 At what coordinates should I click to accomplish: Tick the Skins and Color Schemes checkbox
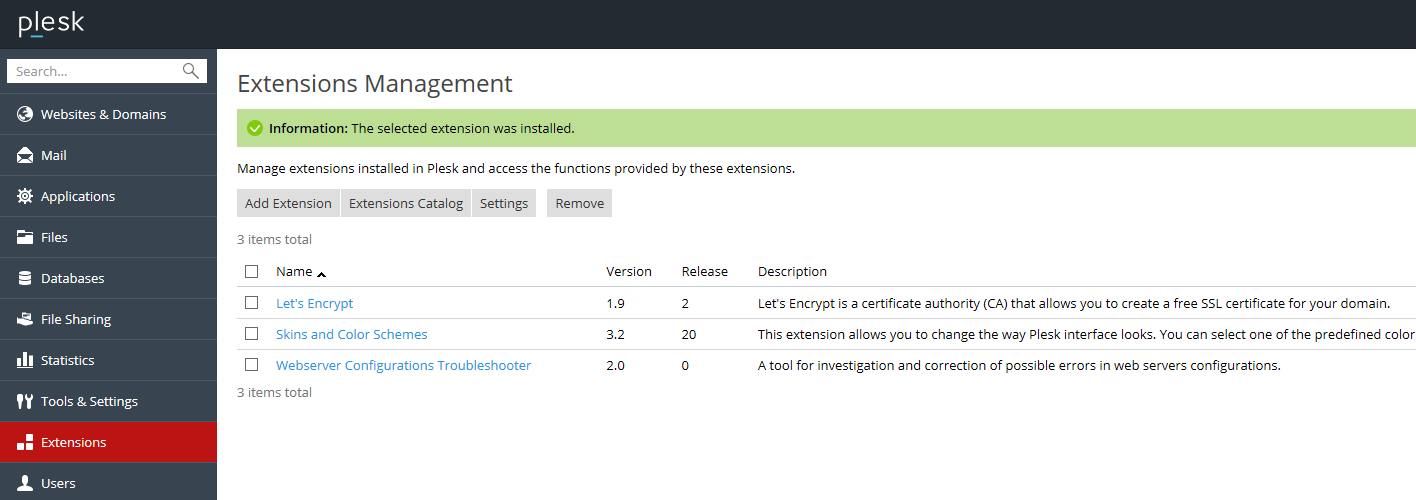click(252, 334)
